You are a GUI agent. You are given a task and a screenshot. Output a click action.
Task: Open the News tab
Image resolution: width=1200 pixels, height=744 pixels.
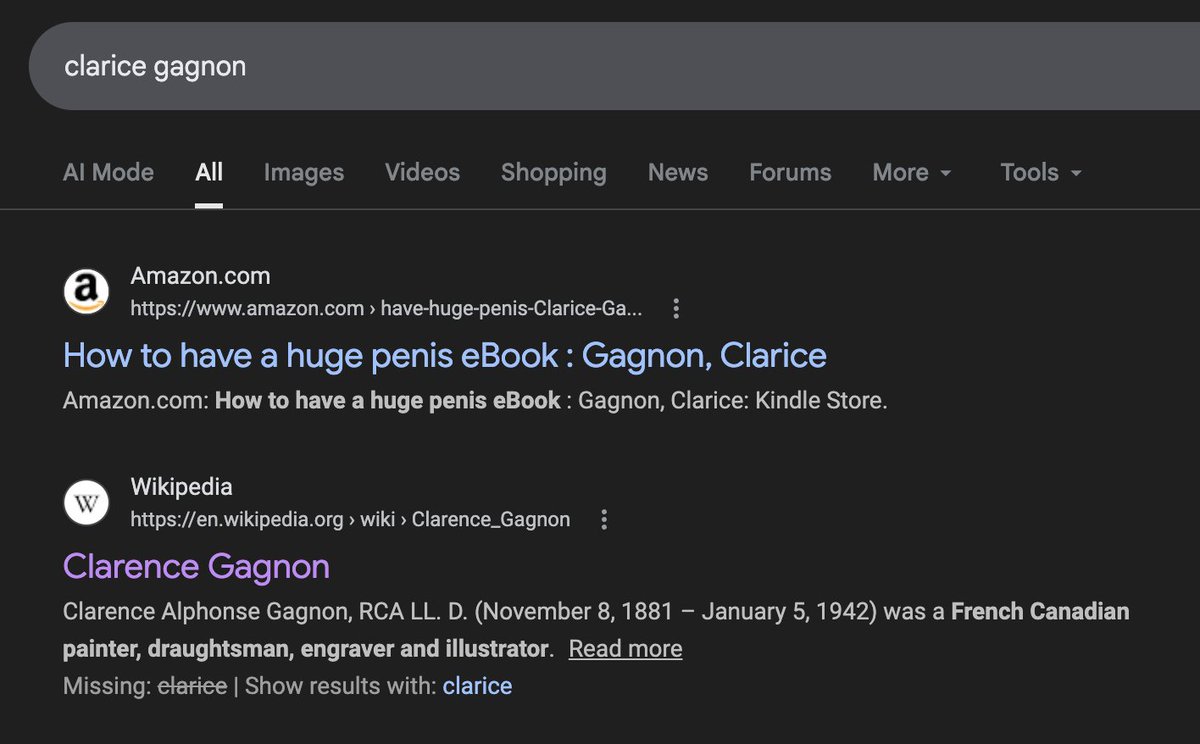[677, 172]
